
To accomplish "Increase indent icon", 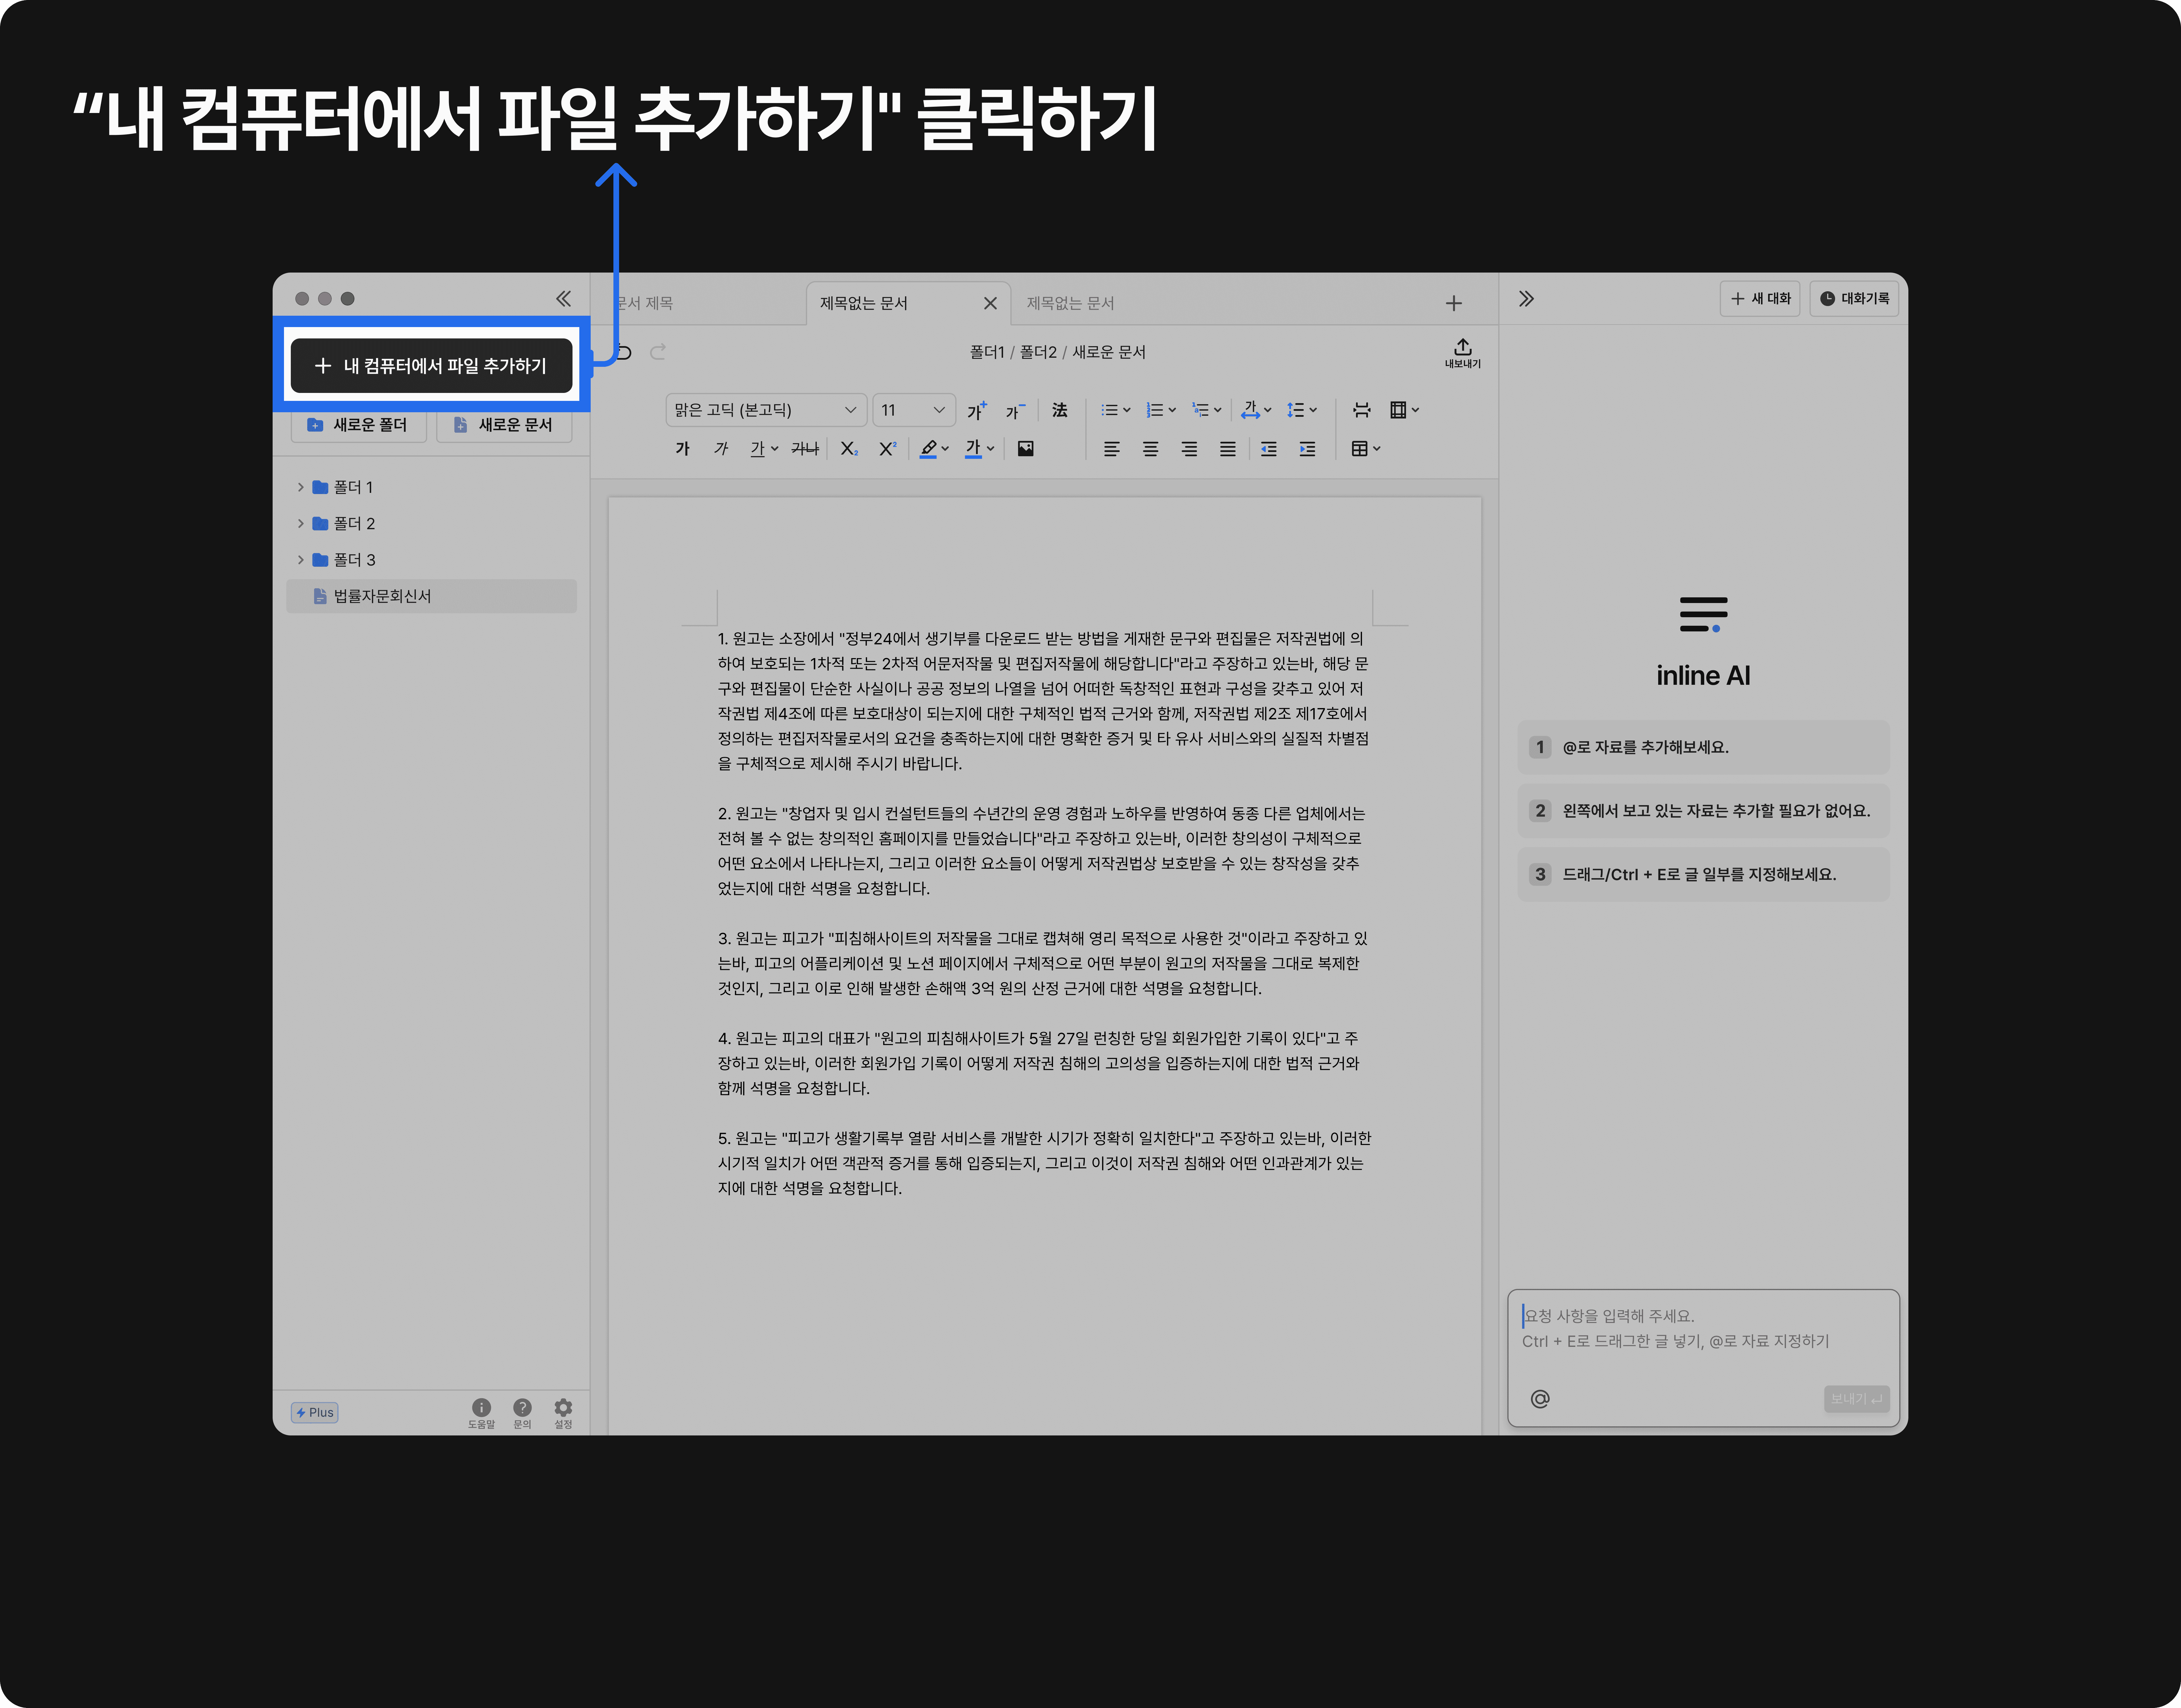I will 1307,449.
